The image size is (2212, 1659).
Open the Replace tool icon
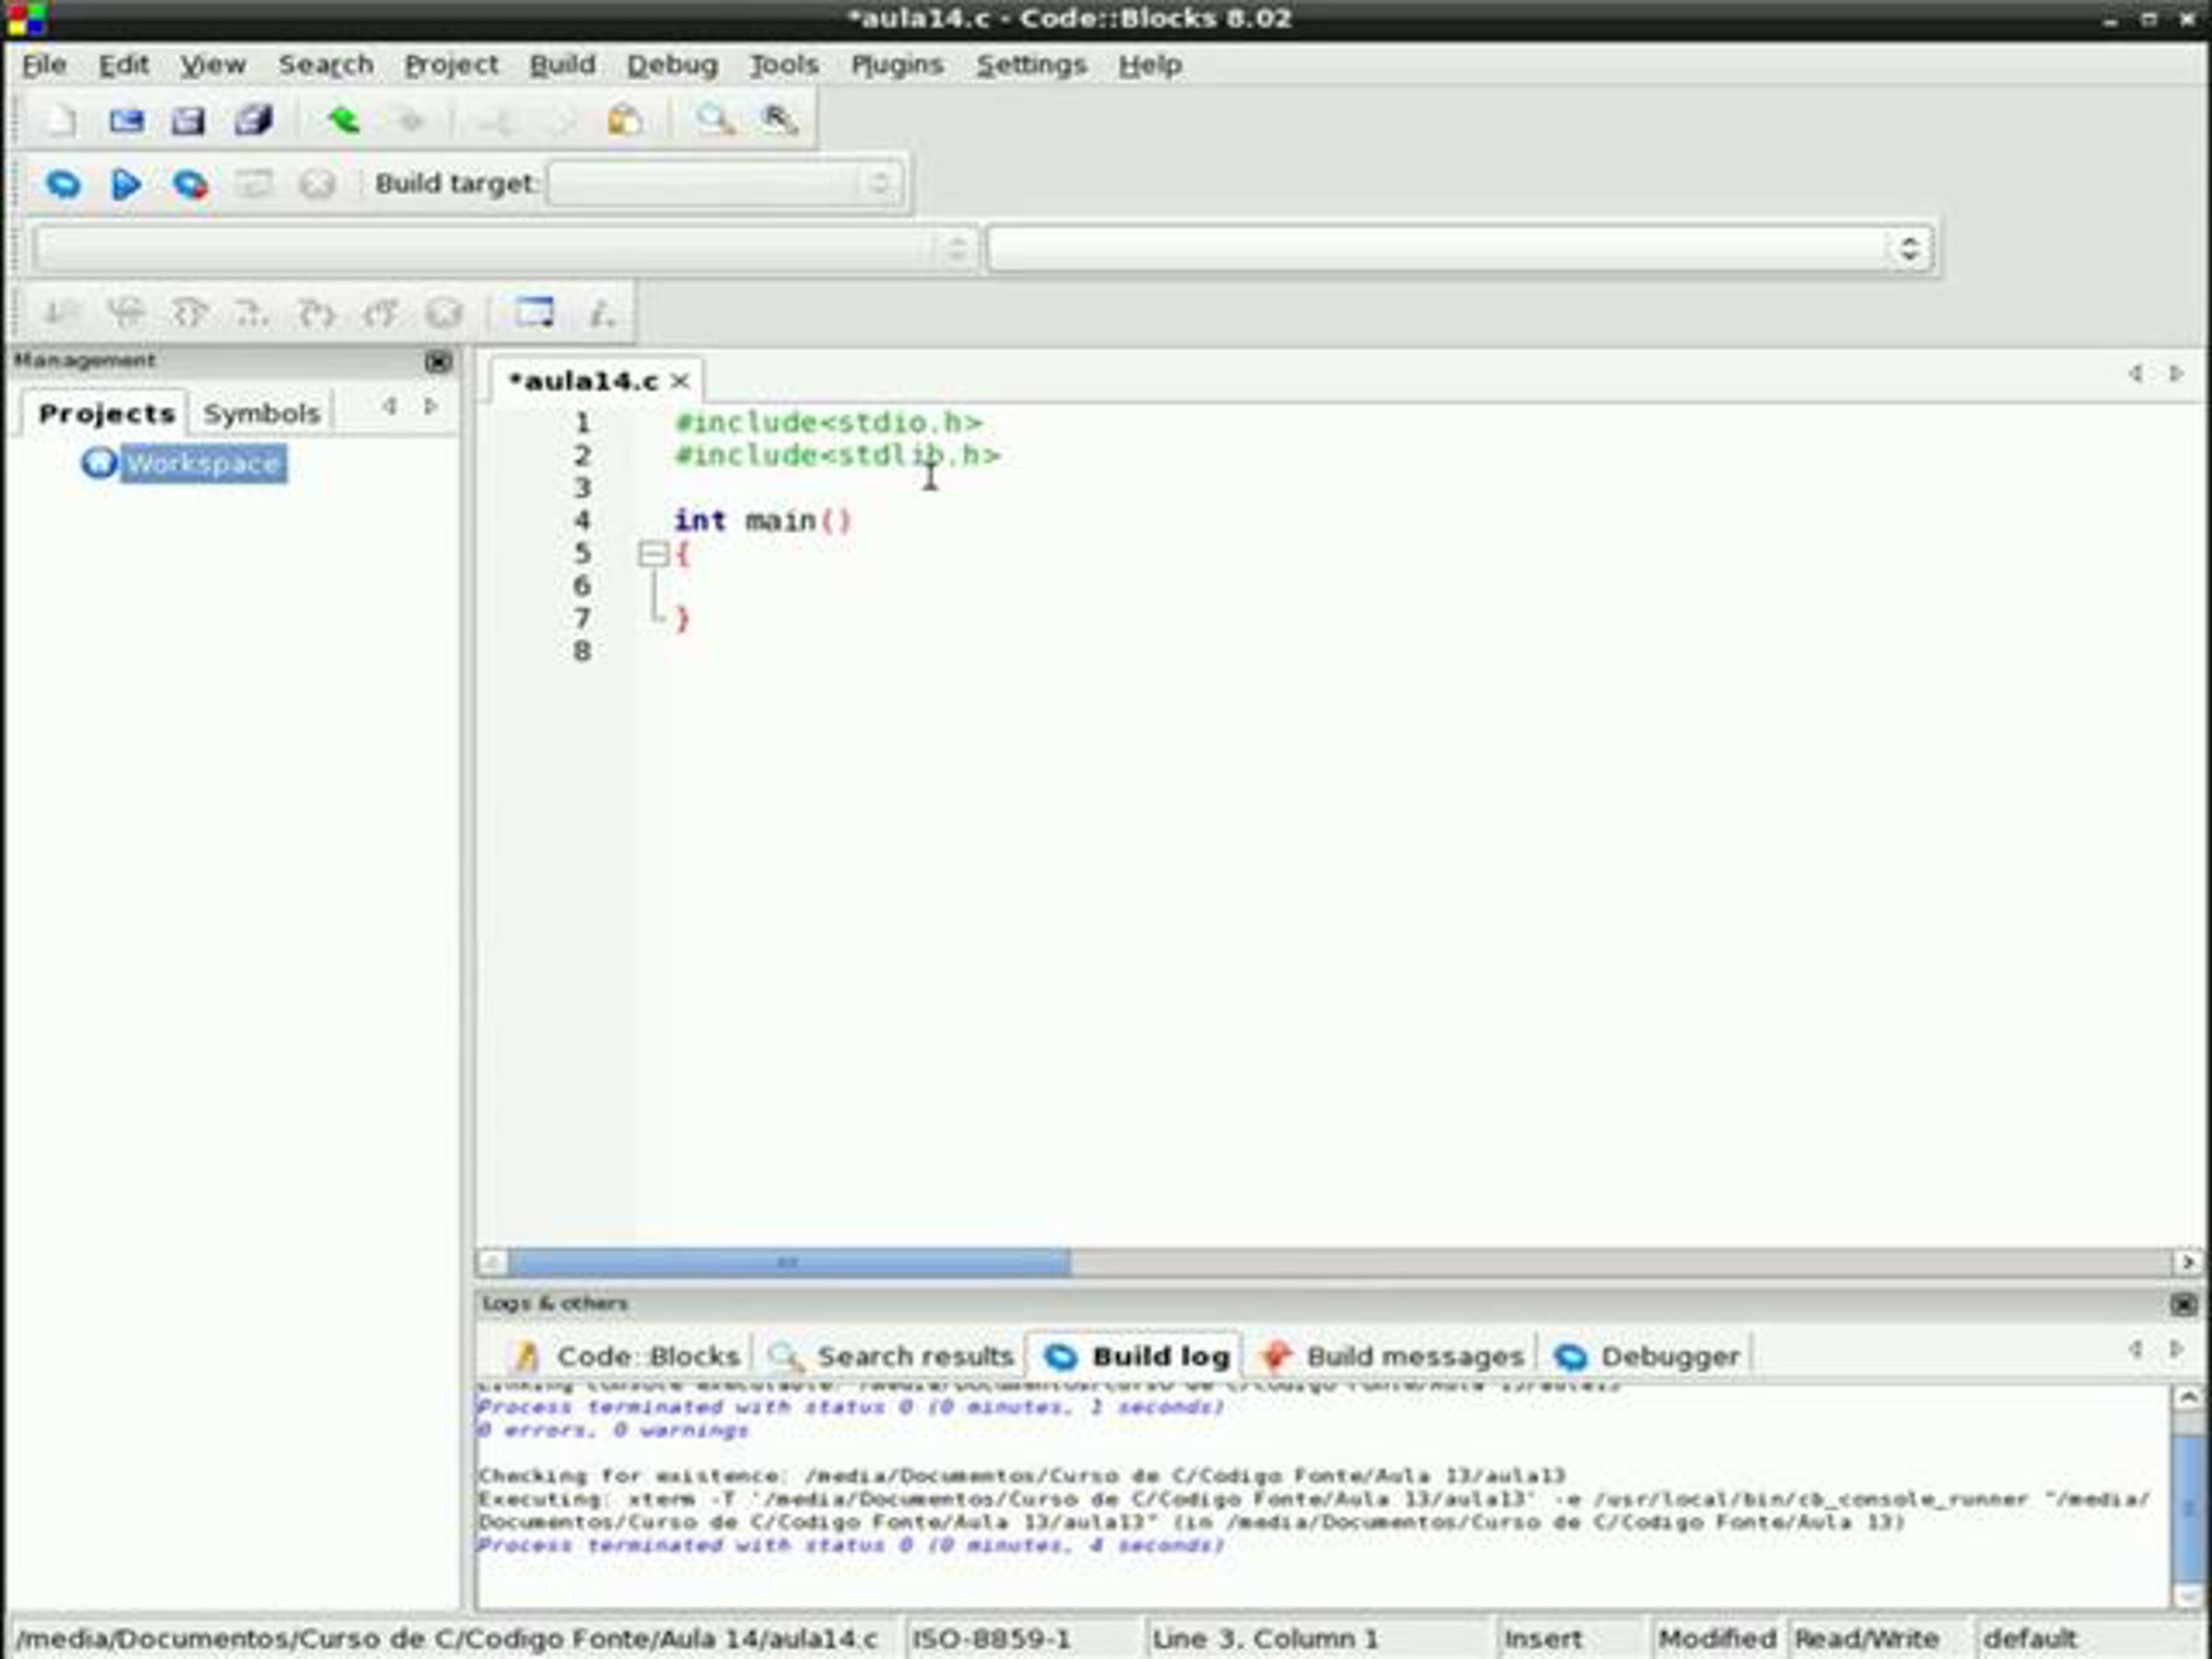tap(779, 121)
